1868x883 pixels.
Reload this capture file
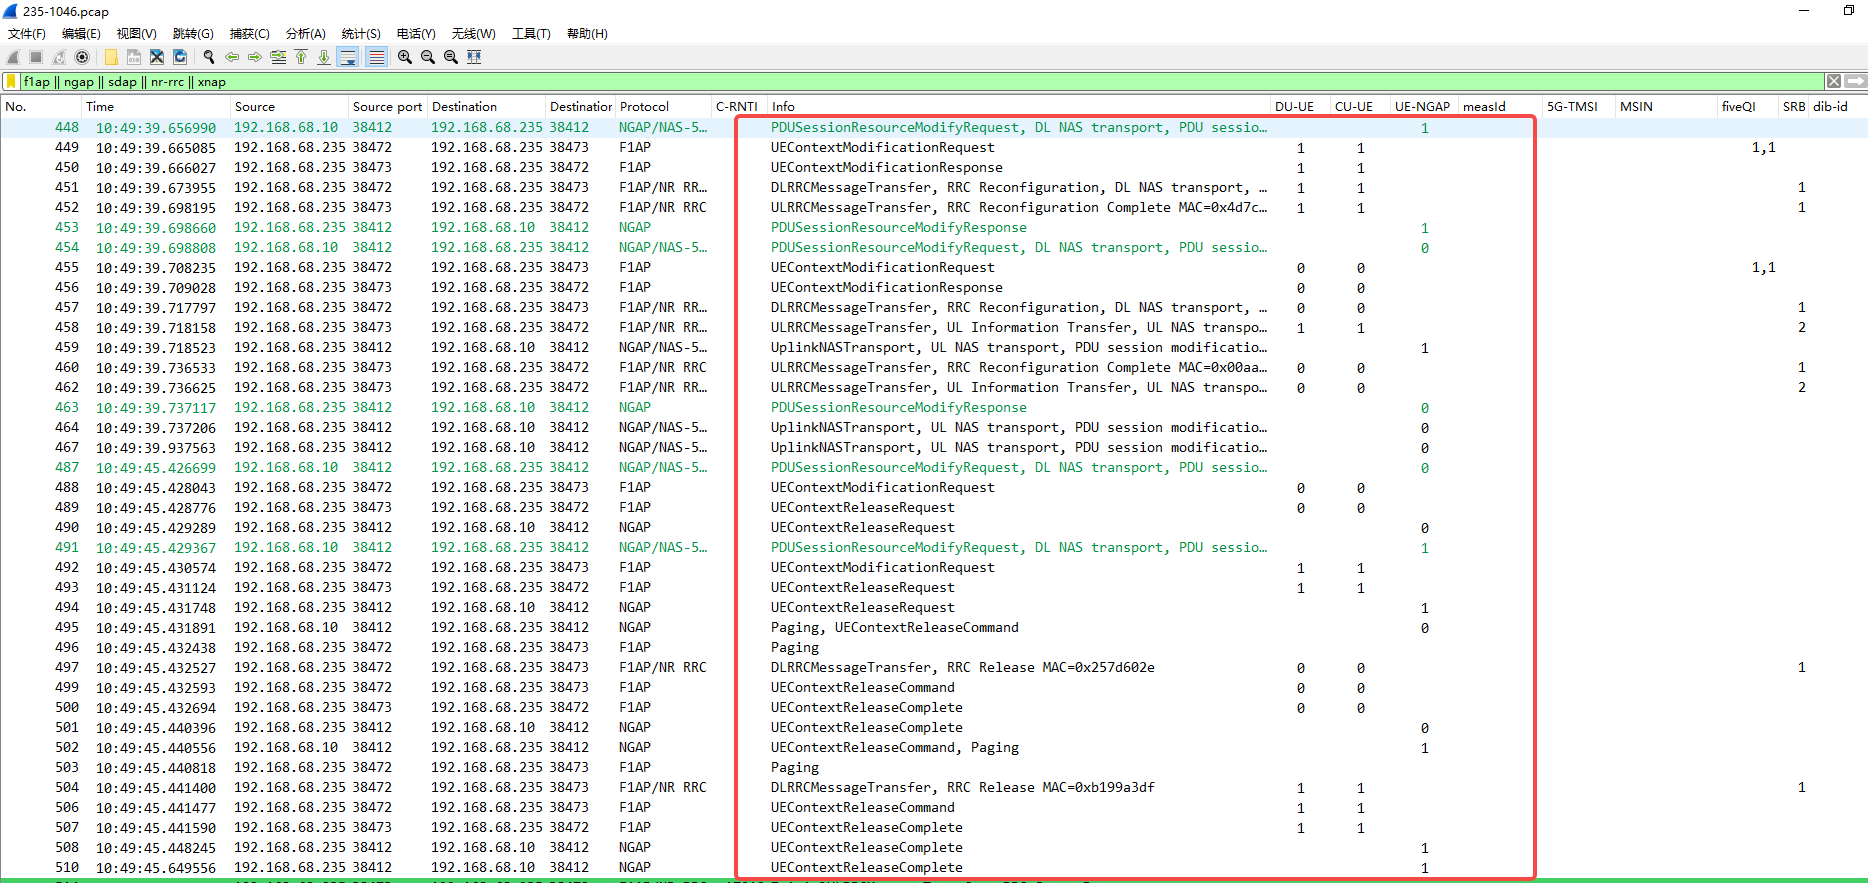[180, 57]
